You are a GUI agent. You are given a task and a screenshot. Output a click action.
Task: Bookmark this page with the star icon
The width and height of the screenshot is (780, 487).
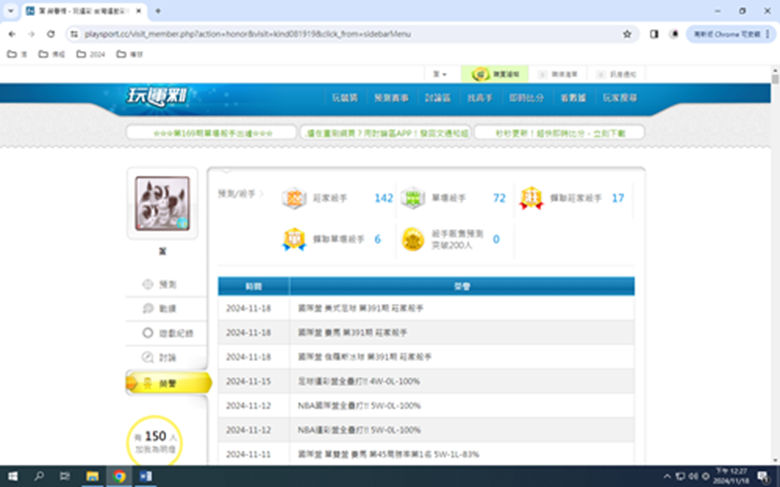pyautogui.click(x=627, y=33)
